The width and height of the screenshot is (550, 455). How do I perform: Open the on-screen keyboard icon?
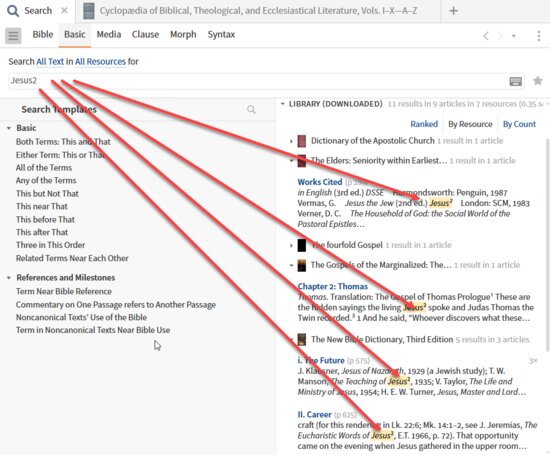click(515, 81)
